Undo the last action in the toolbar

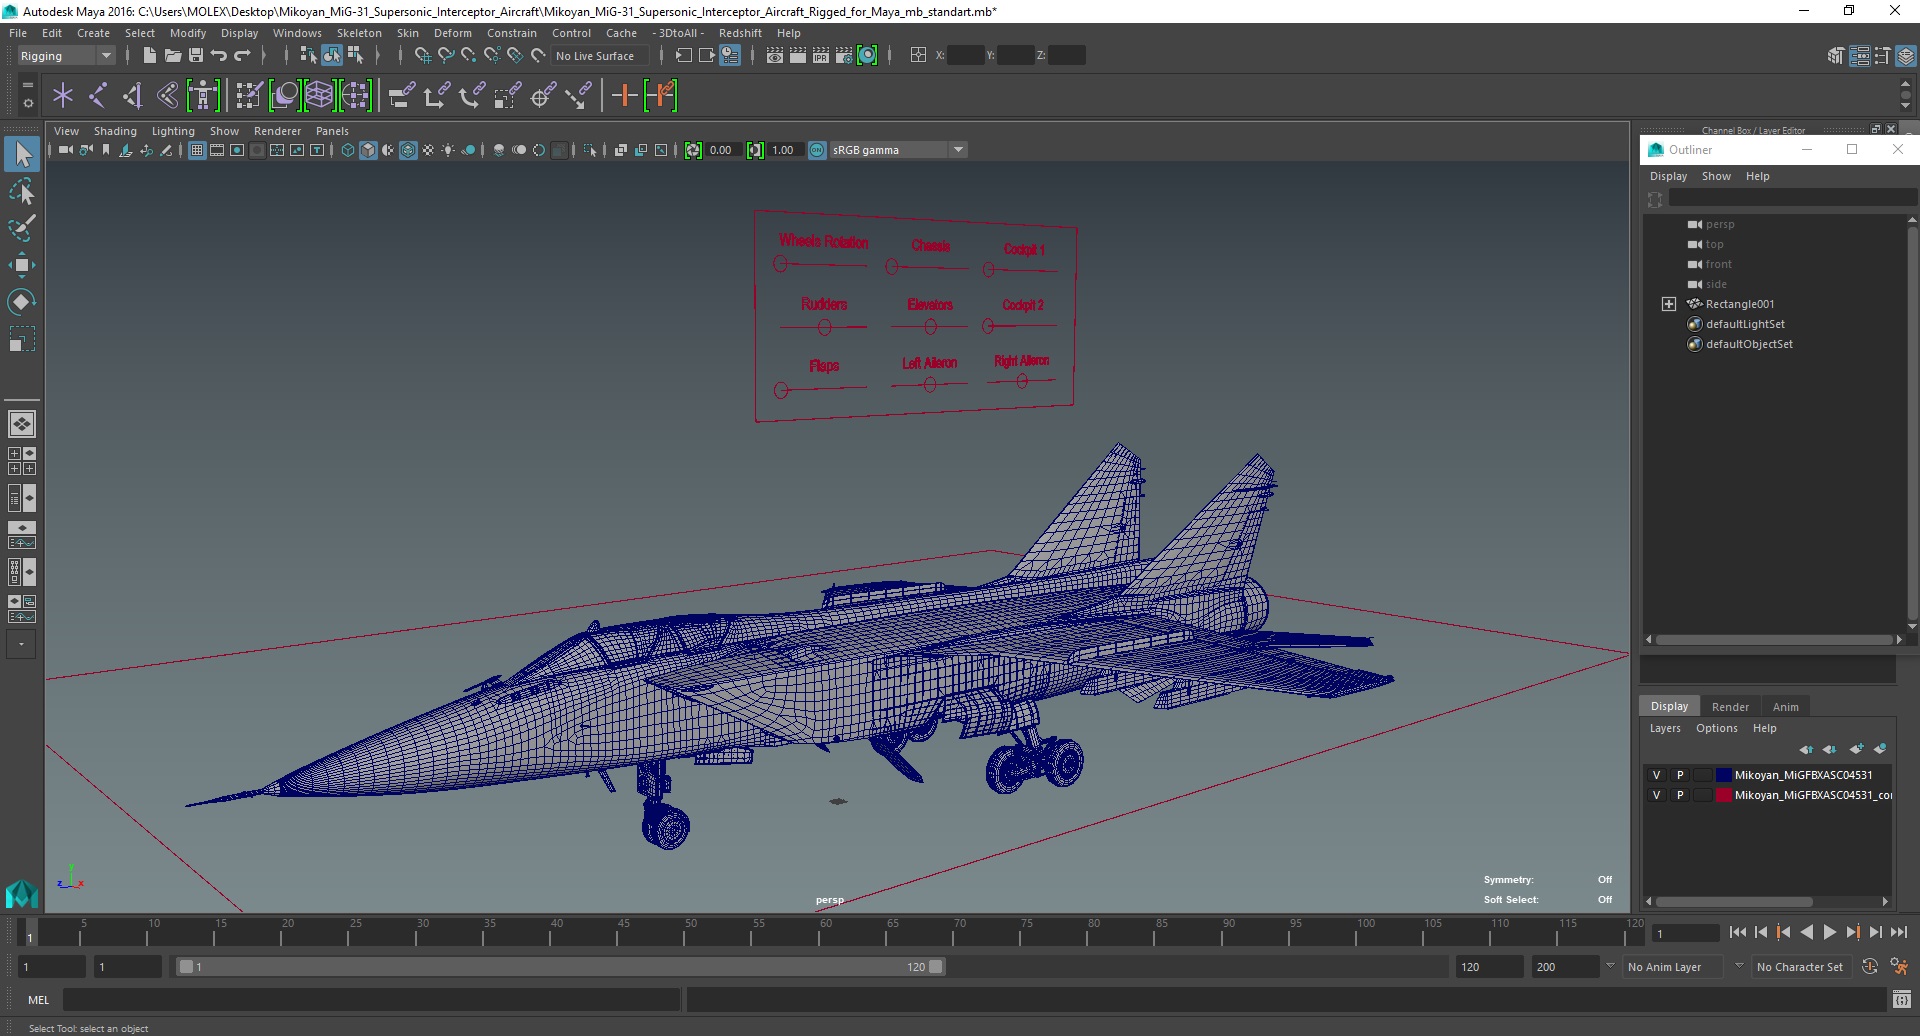point(219,56)
